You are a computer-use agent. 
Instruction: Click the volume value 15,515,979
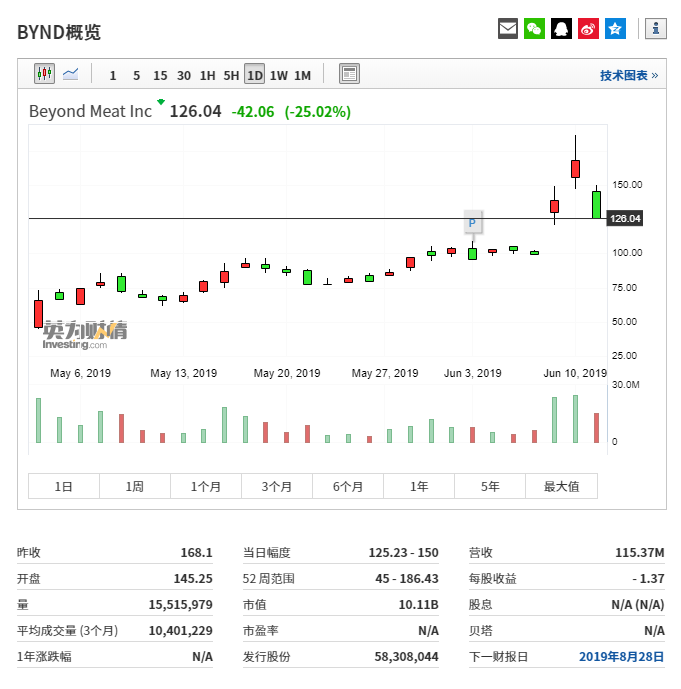[181, 605]
